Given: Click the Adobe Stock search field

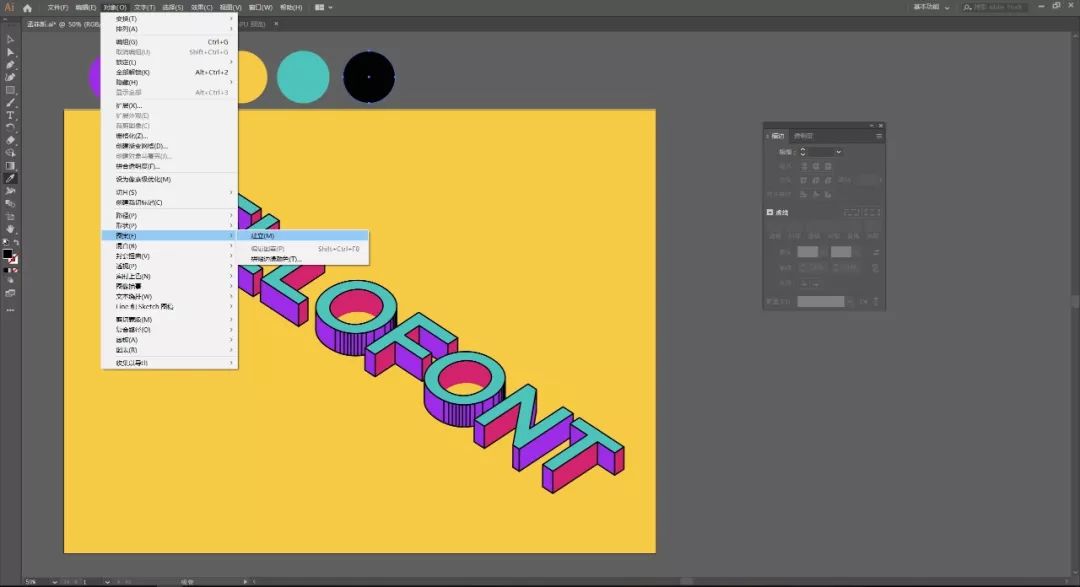Looking at the screenshot, I should [x=1015, y=7].
